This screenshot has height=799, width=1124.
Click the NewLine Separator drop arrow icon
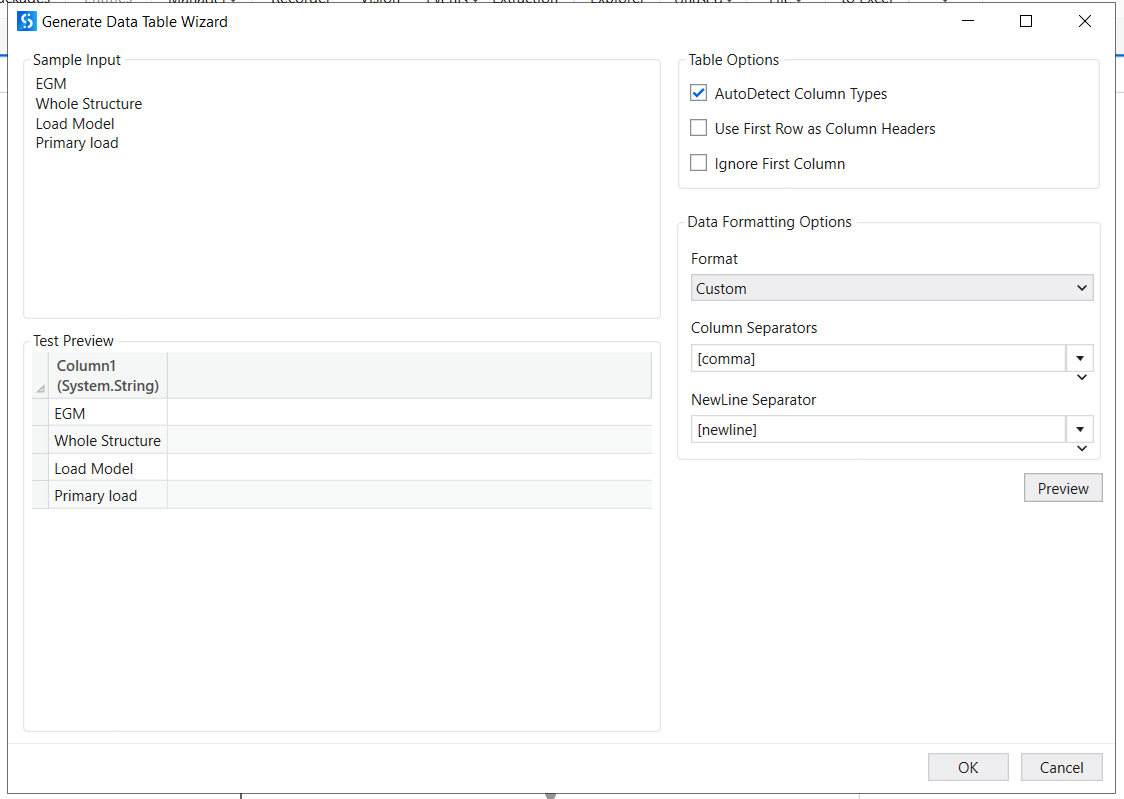1080,429
